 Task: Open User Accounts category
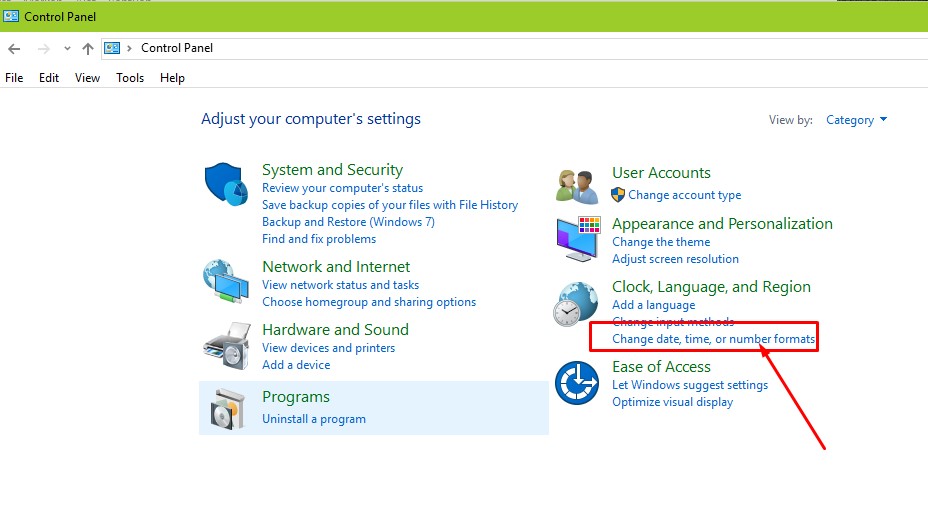[x=661, y=173]
